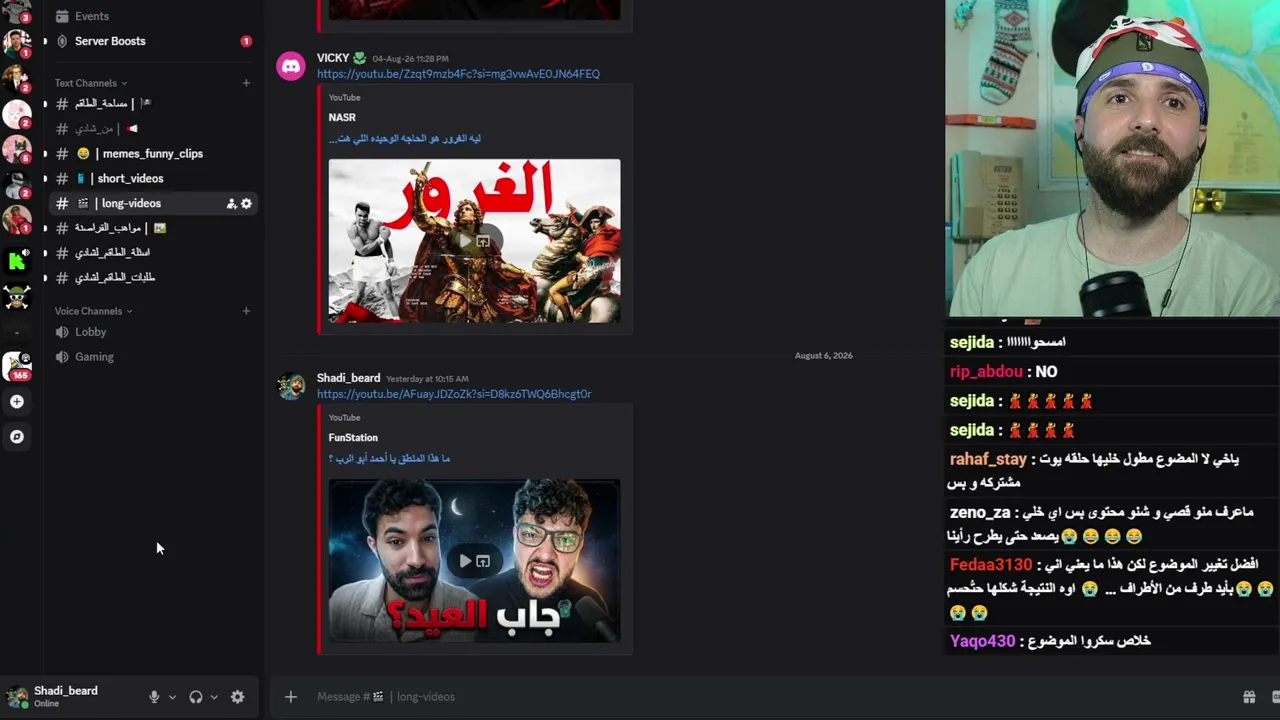Add a server with the plus button

(x=16, y=402)
